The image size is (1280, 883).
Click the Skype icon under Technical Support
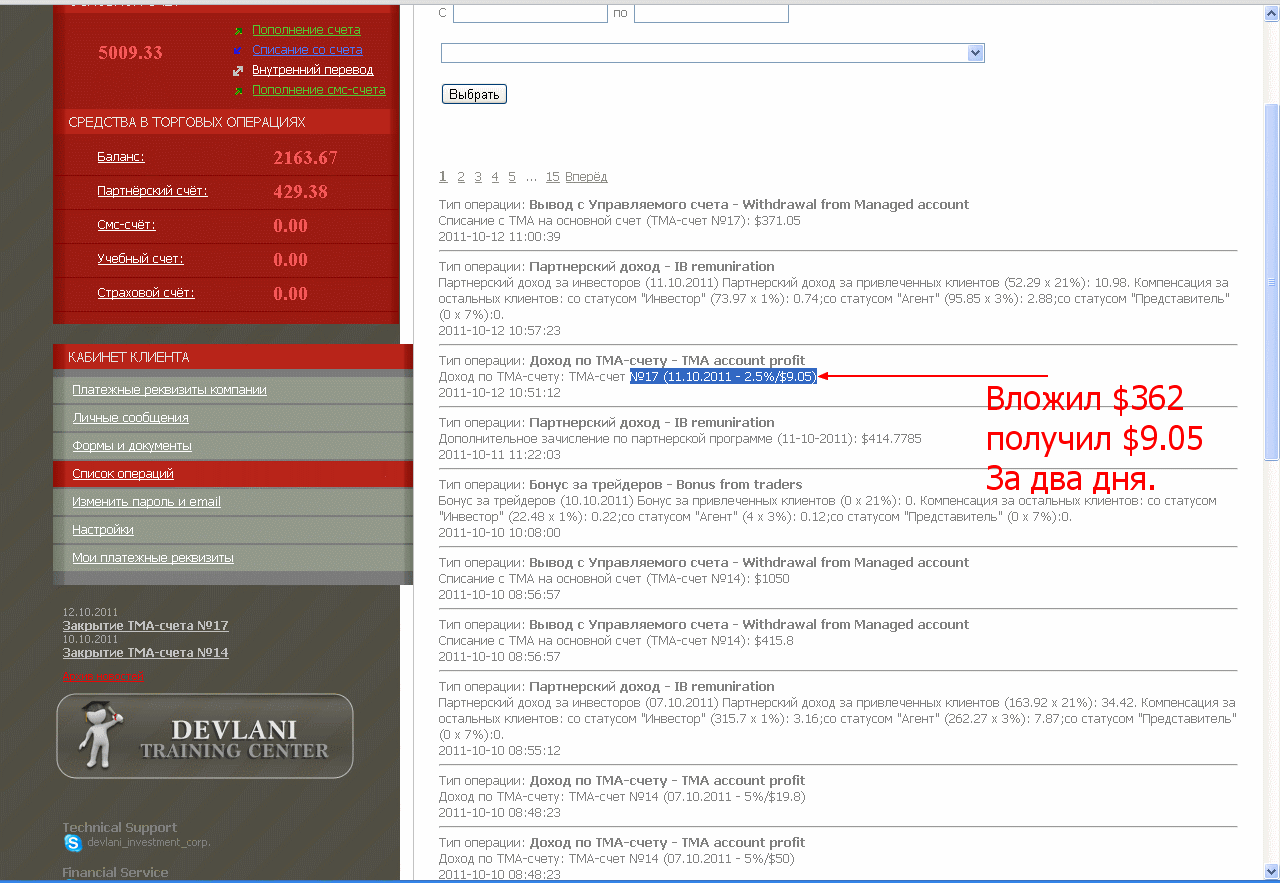(x=73, y=843)
